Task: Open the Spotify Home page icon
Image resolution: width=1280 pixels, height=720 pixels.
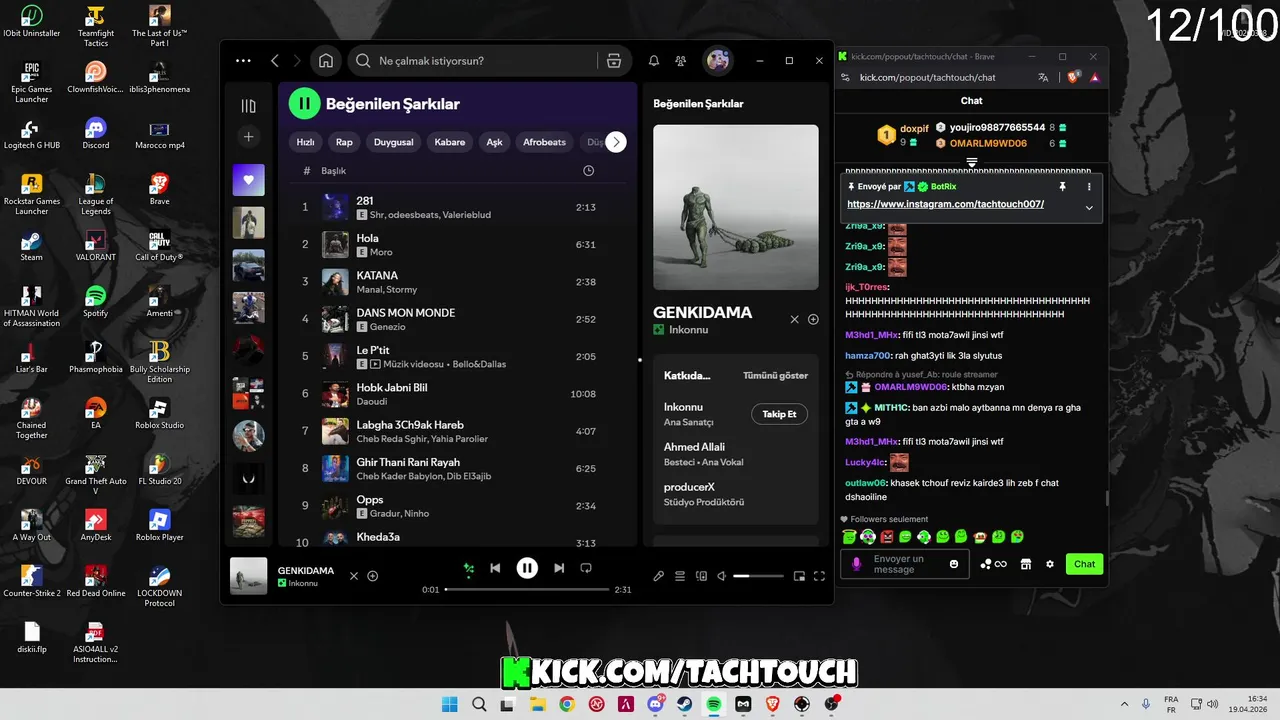Action: (x=326, y=61)
